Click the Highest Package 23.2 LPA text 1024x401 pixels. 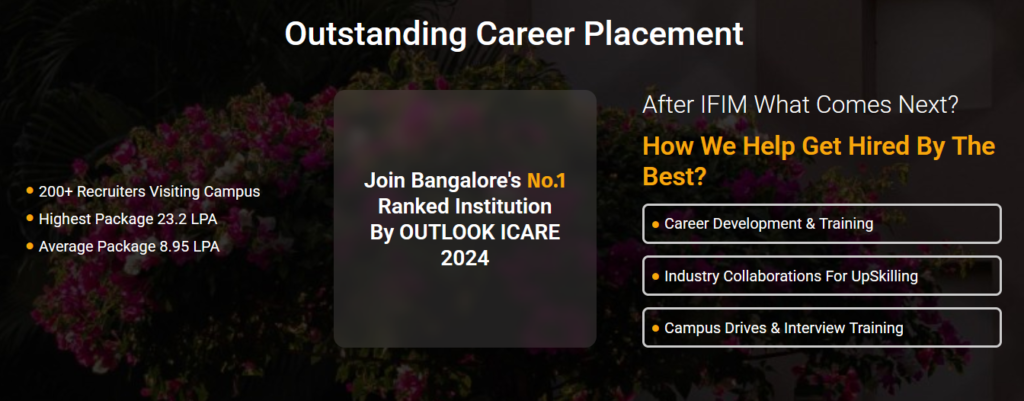(x=128, y=219)
